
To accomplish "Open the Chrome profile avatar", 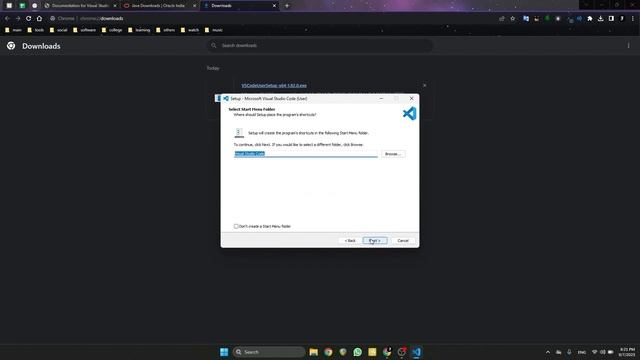I will point(622,18).
